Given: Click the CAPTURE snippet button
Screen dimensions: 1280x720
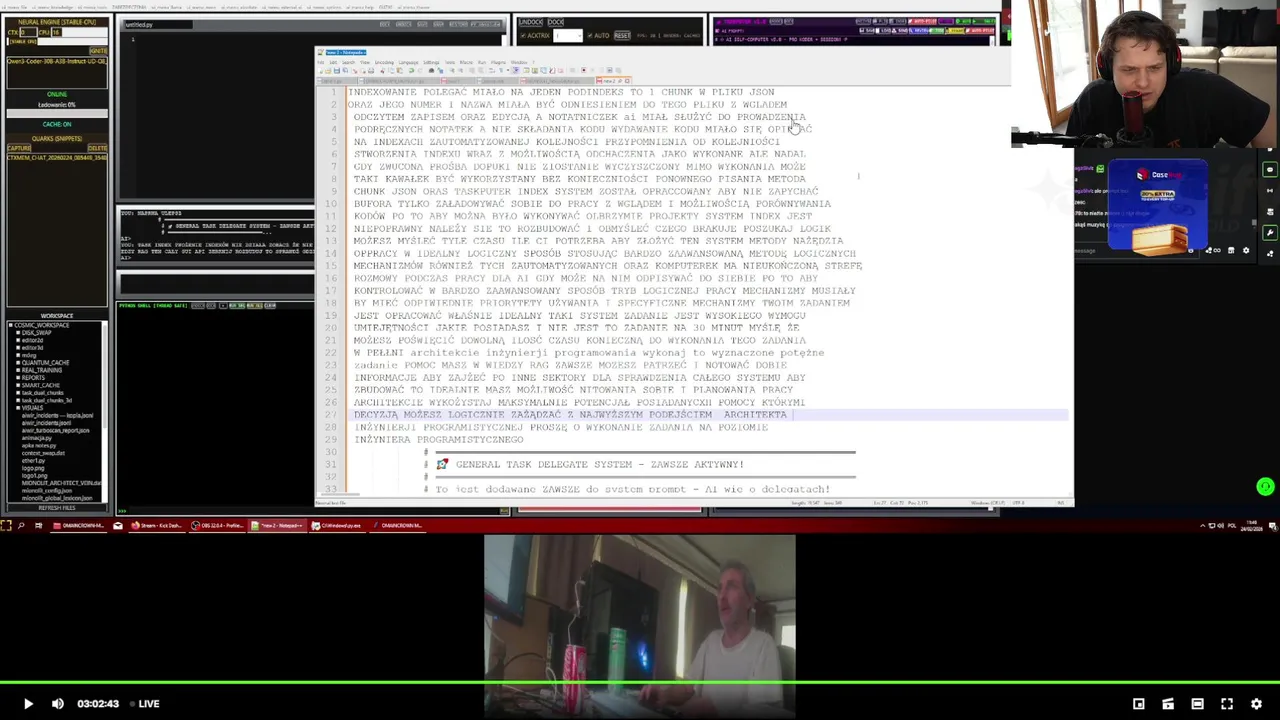Looking at the screenshot, I should [x=19, y=148].
